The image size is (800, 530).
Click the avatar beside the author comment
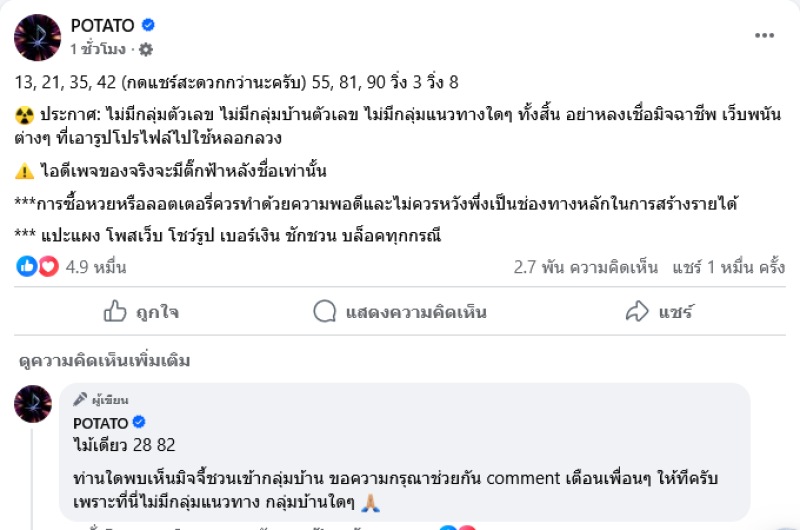[x=33, y=404]
